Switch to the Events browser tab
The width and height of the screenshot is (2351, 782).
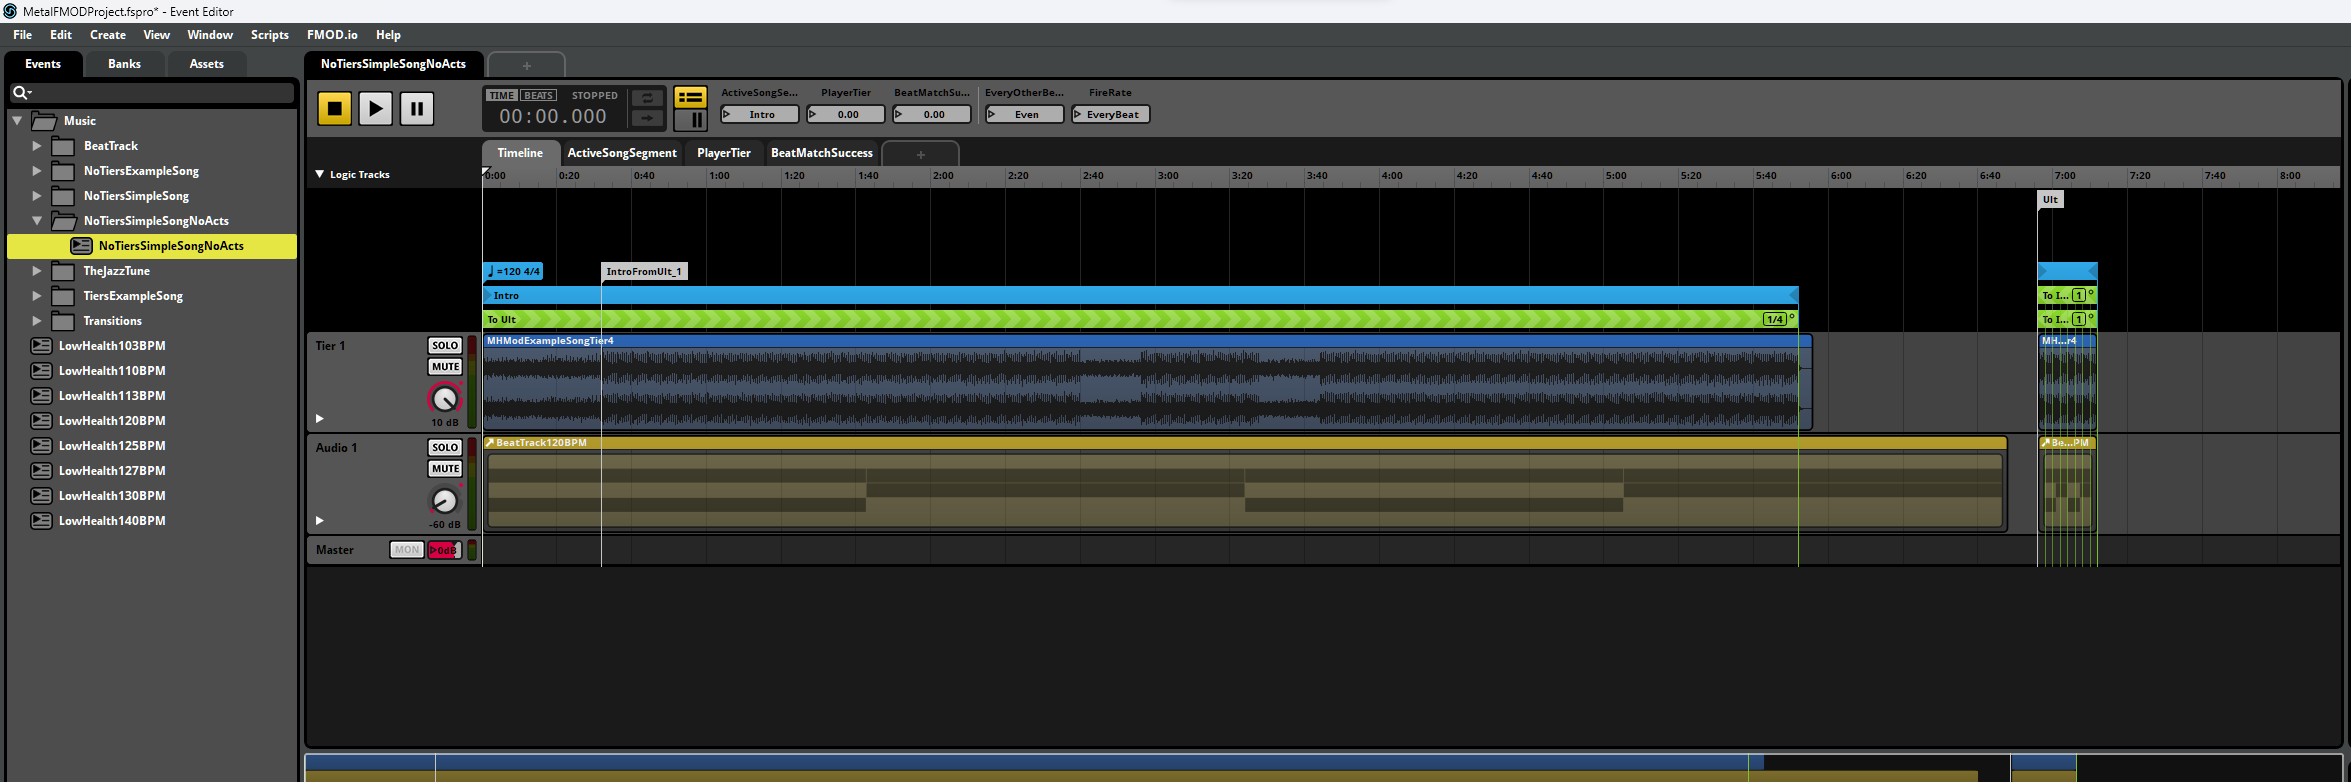coord(43,63)
